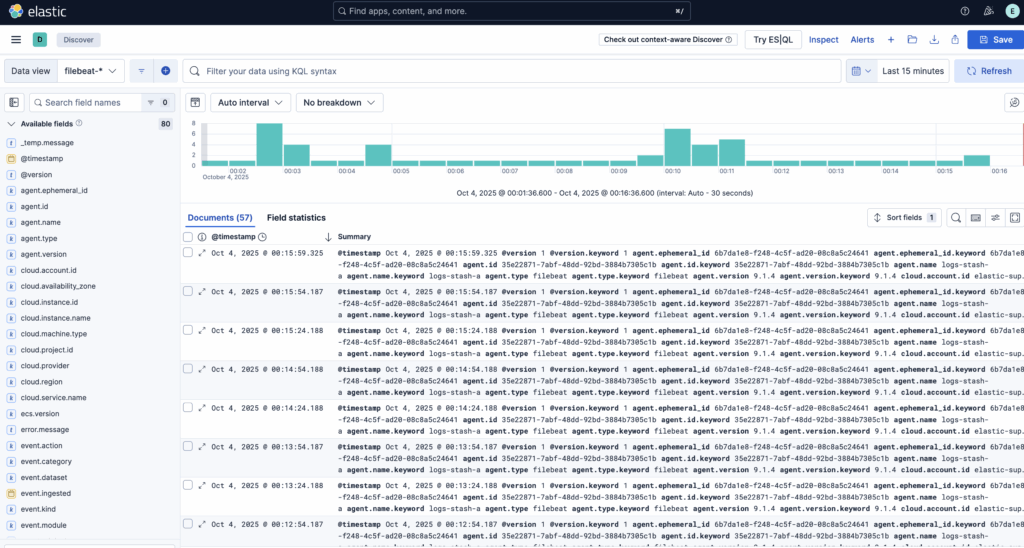Click the share export icon
The width and height of the screenshot is (1024, 548).
pyautogui.click(x=955, y=40)
